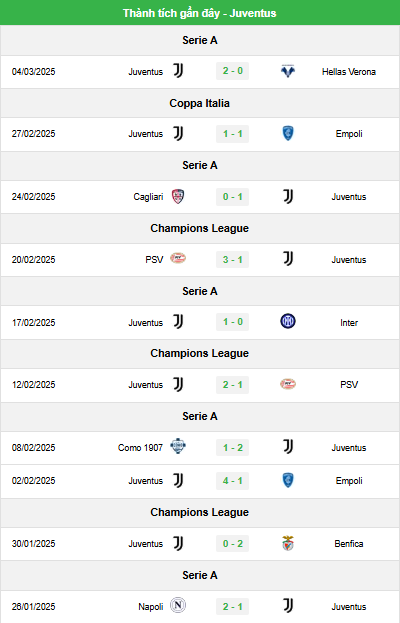The height and width of the screenshot is (623, 400).
Task: Click the Thành tích gần đây - Juventus title bar
Action: (200, 13)
